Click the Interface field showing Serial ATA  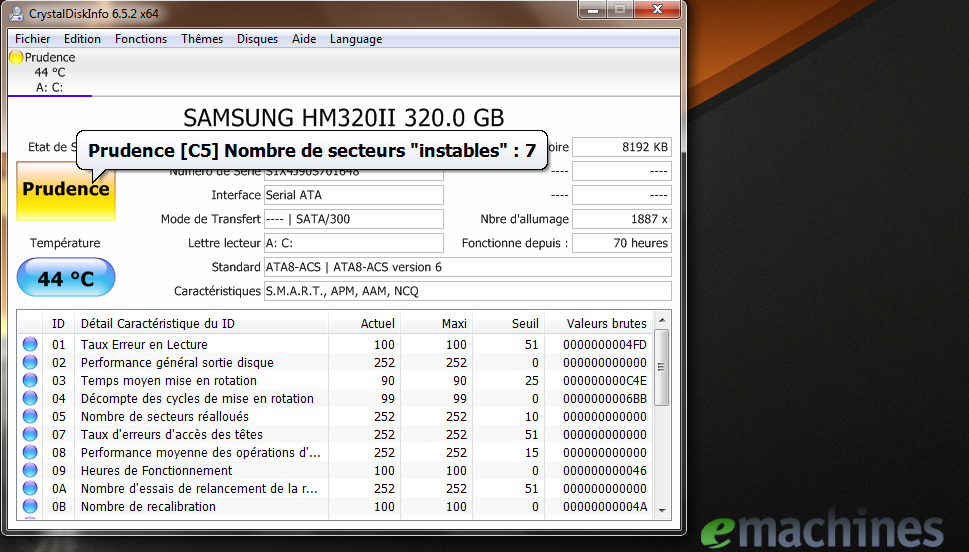tap(353, 195)
